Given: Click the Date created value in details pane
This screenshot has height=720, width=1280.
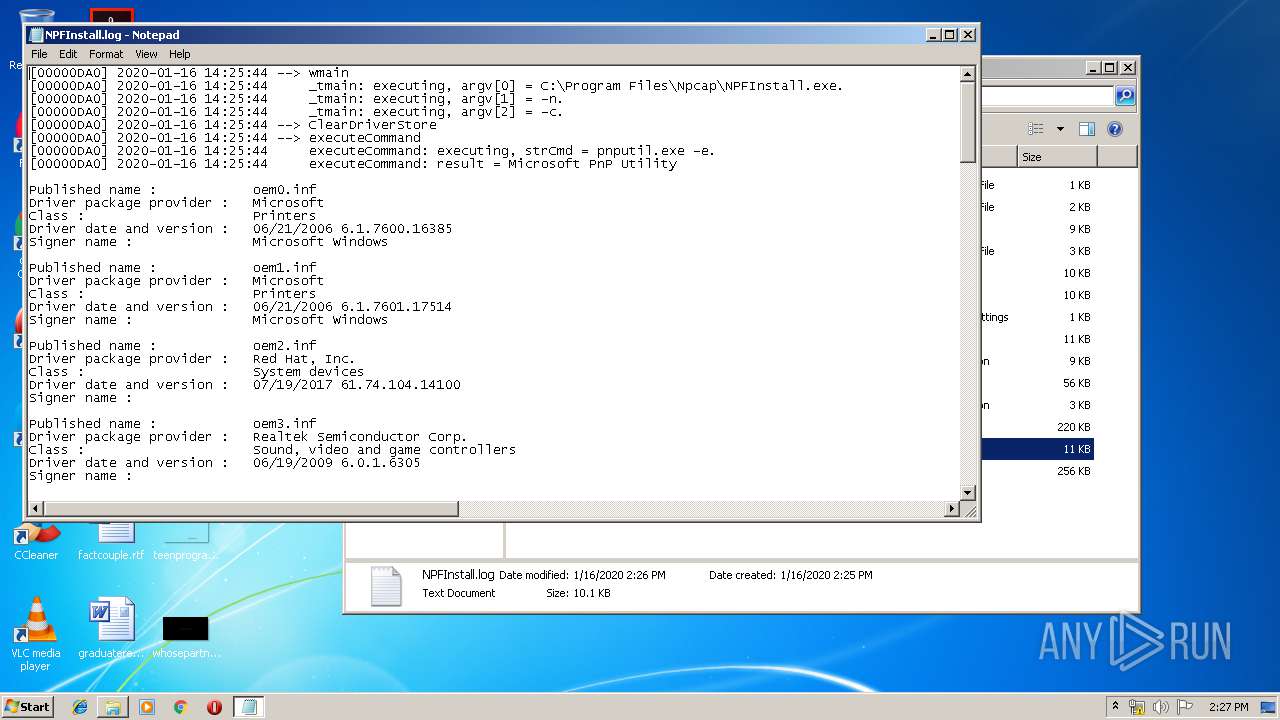Looking at the screenshot, I should pos(826,575).
